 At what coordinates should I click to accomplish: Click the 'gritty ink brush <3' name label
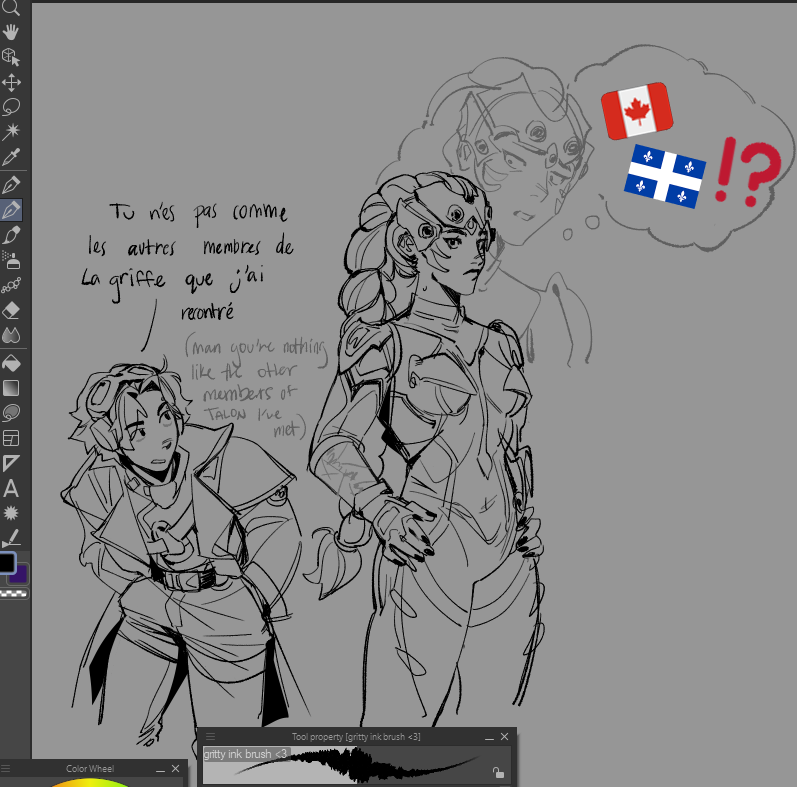coord(246,754)
